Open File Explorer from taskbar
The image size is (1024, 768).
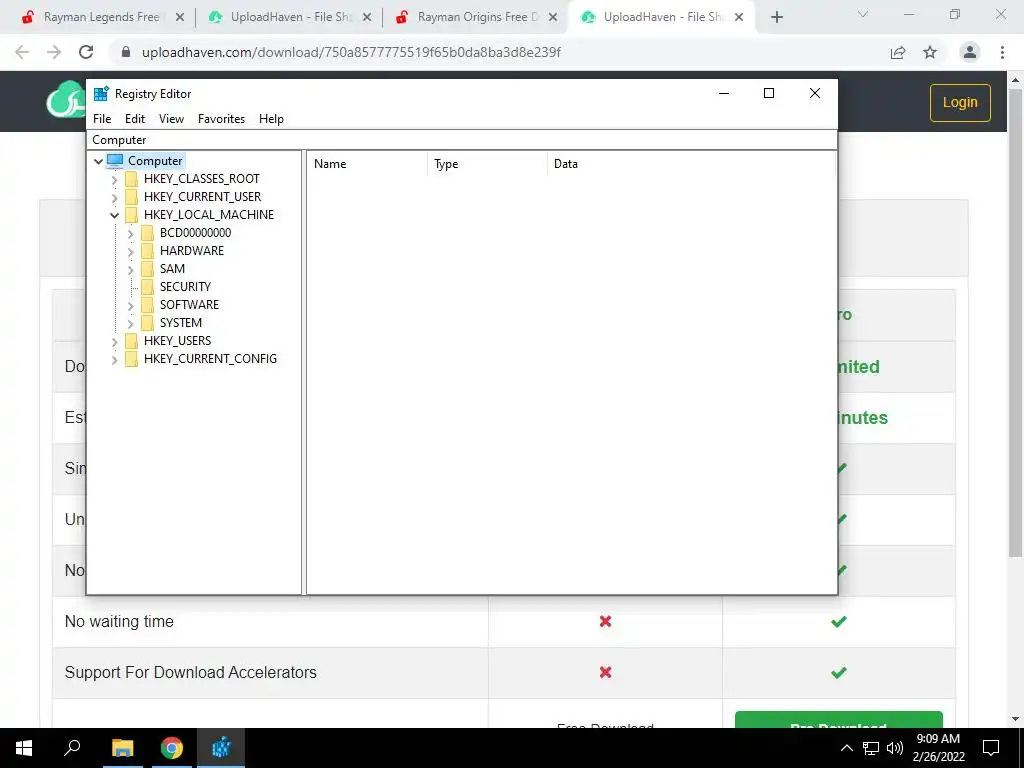[x=122, y=748]
